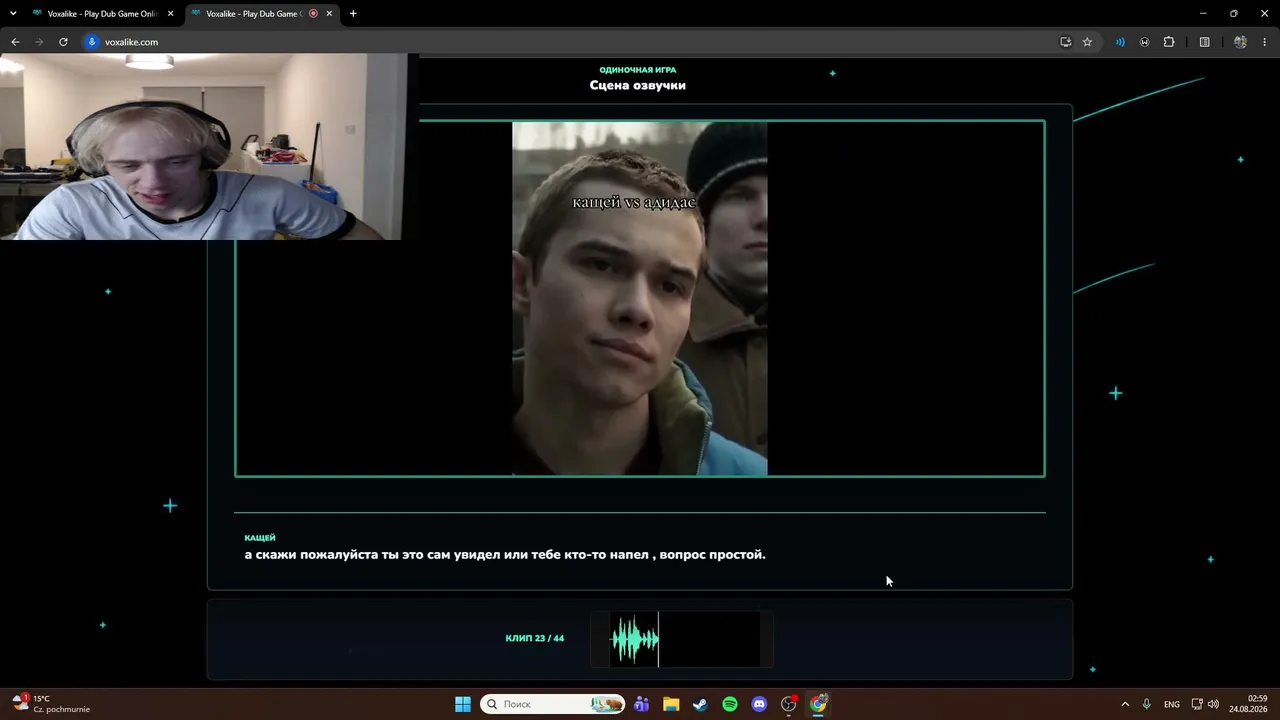The width and height of the screenshot is (1280, 720).
Task: Toggle the browser side panel
Action: 1205,42
